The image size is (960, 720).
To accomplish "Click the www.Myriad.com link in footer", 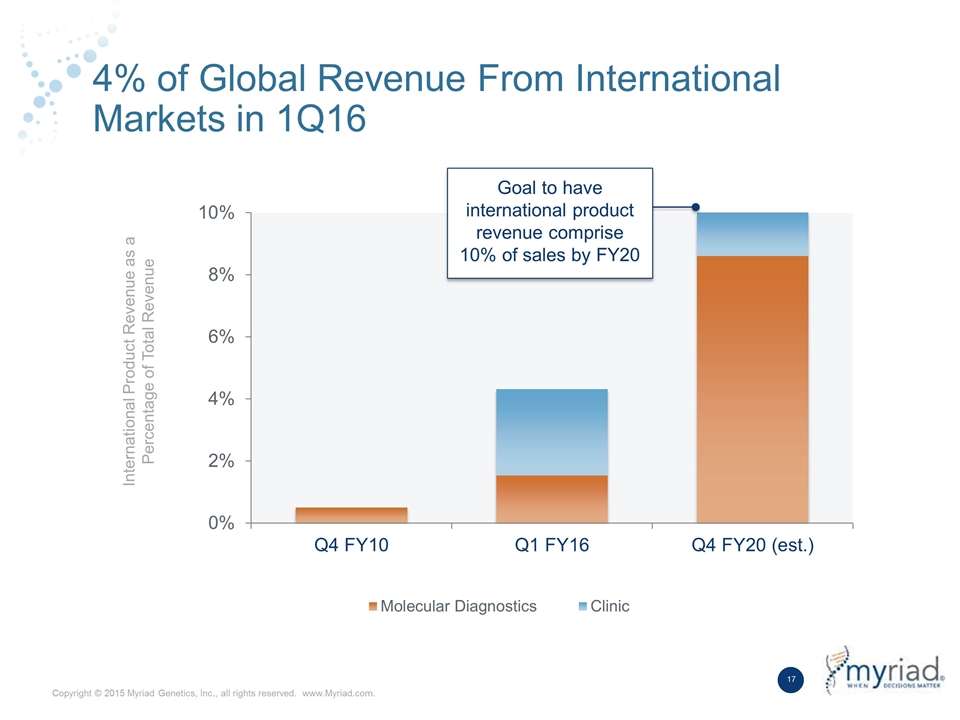I will pos(339,693).
